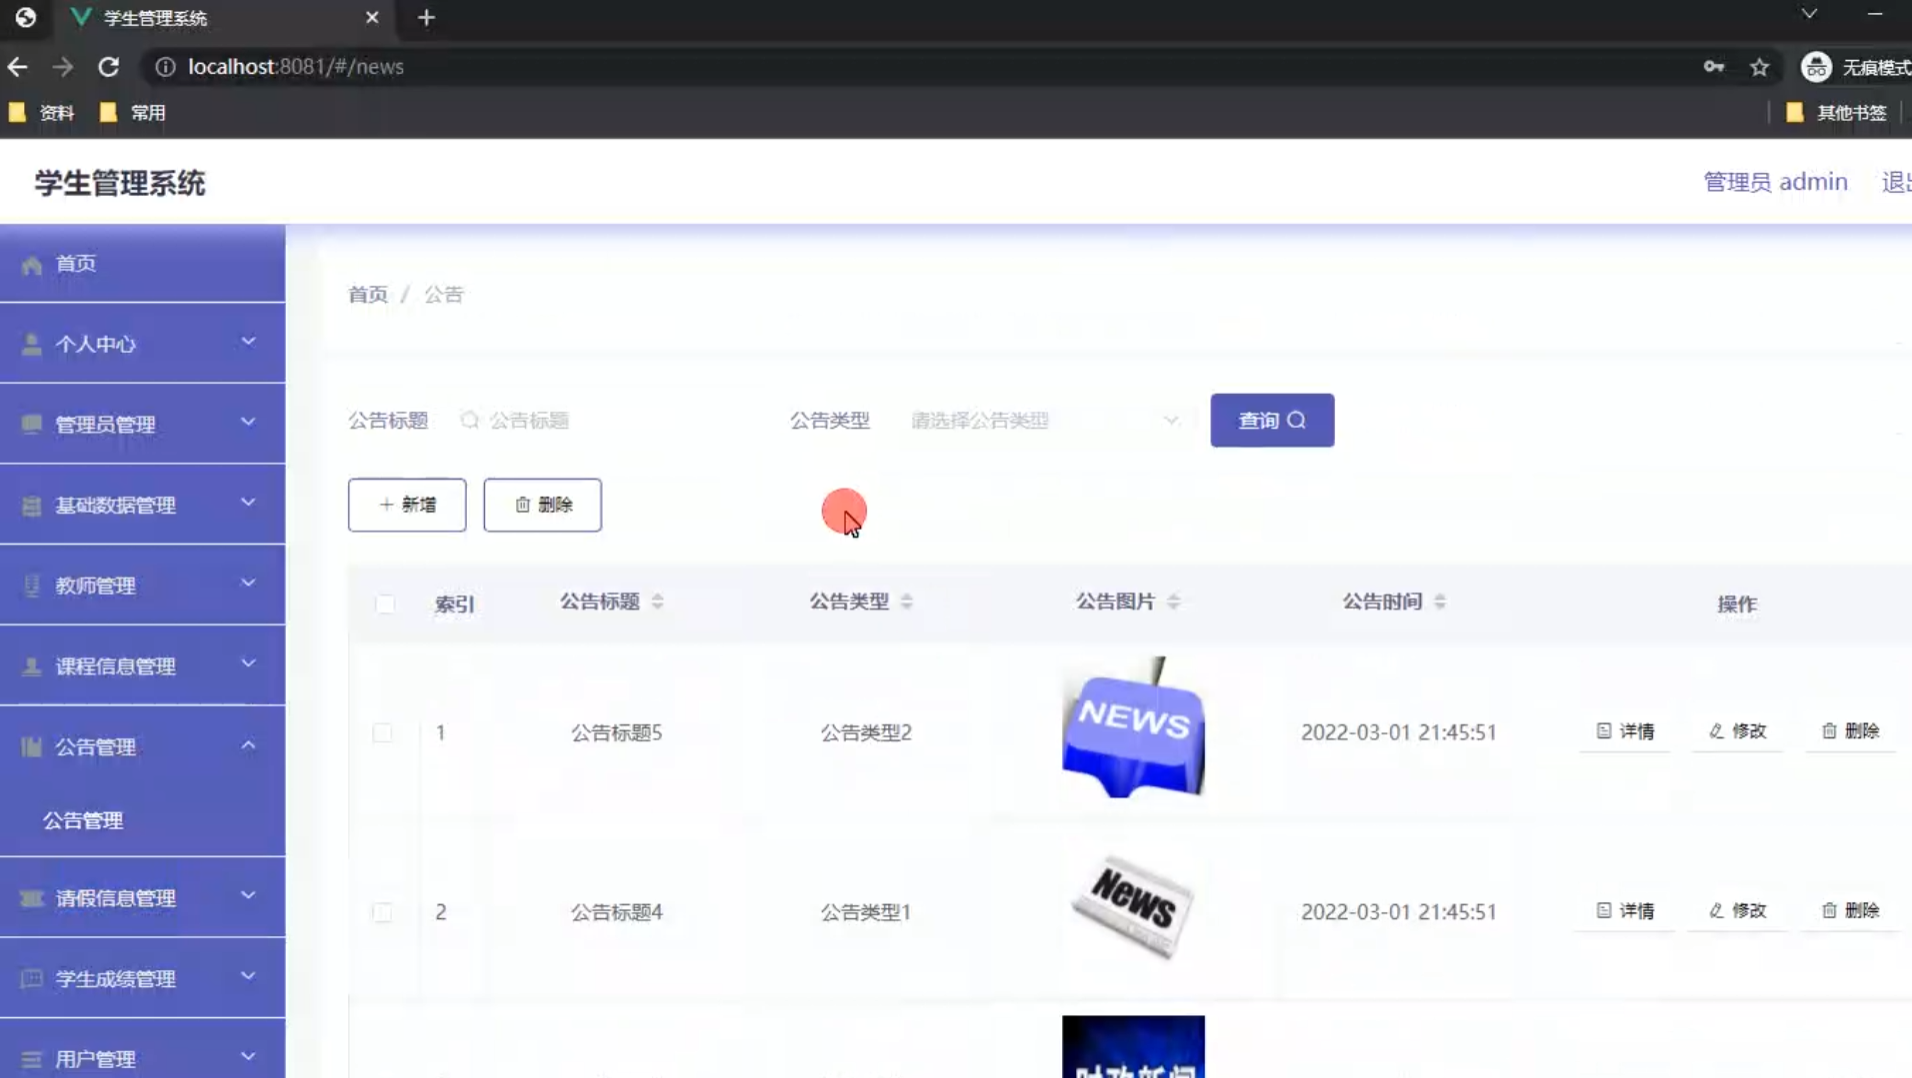
Task: Collapse the 公告管理 submenu
Action: coord(248,745)
